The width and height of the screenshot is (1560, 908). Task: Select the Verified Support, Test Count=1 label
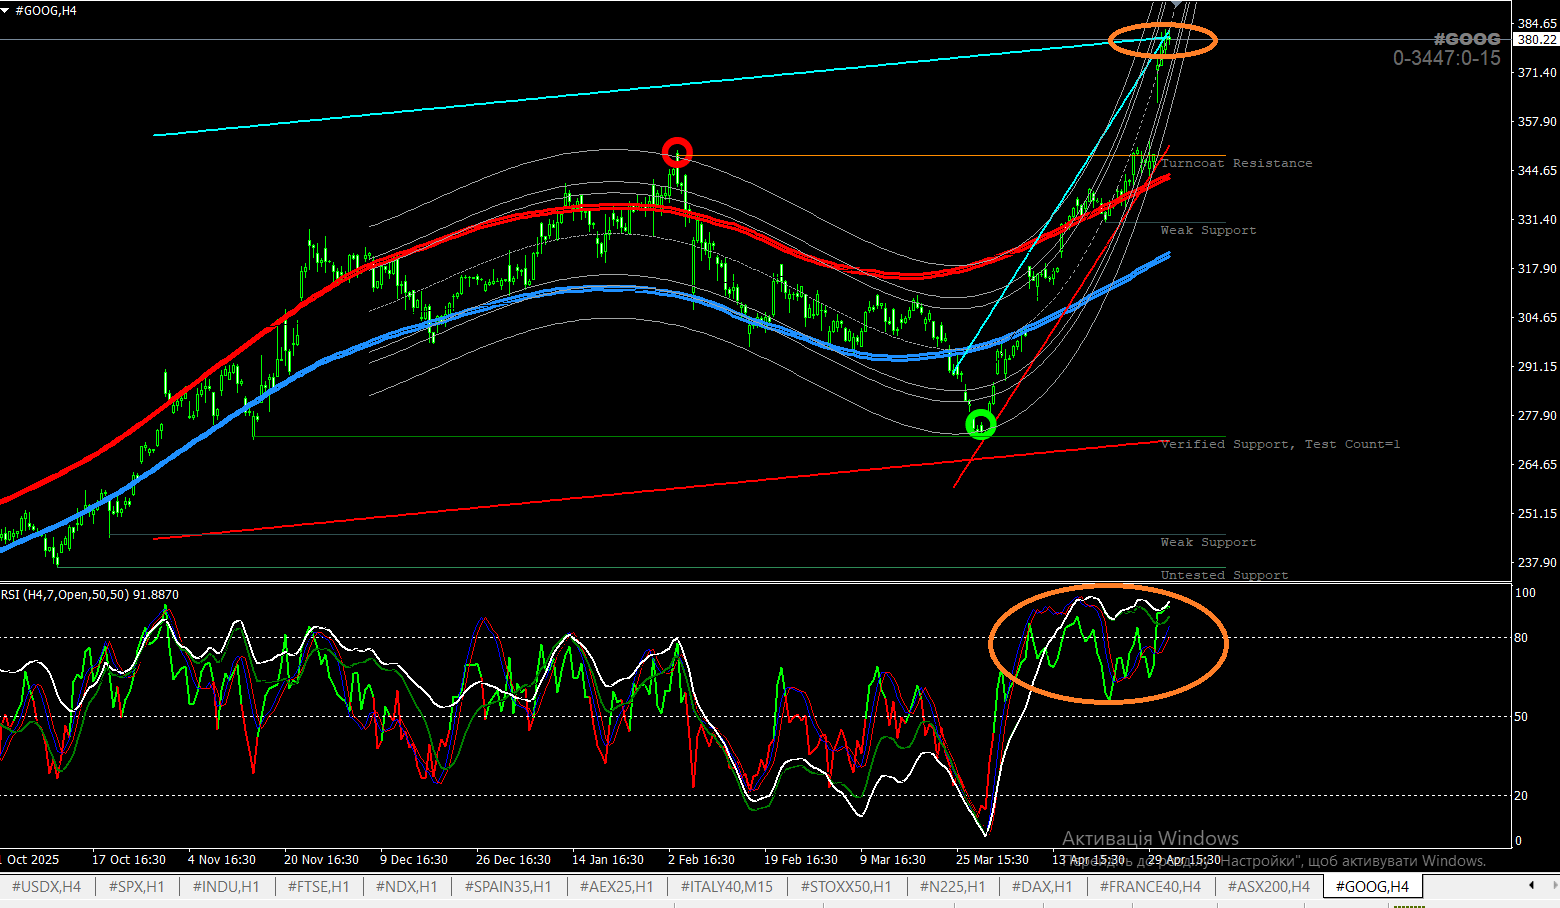point(1280,444)
